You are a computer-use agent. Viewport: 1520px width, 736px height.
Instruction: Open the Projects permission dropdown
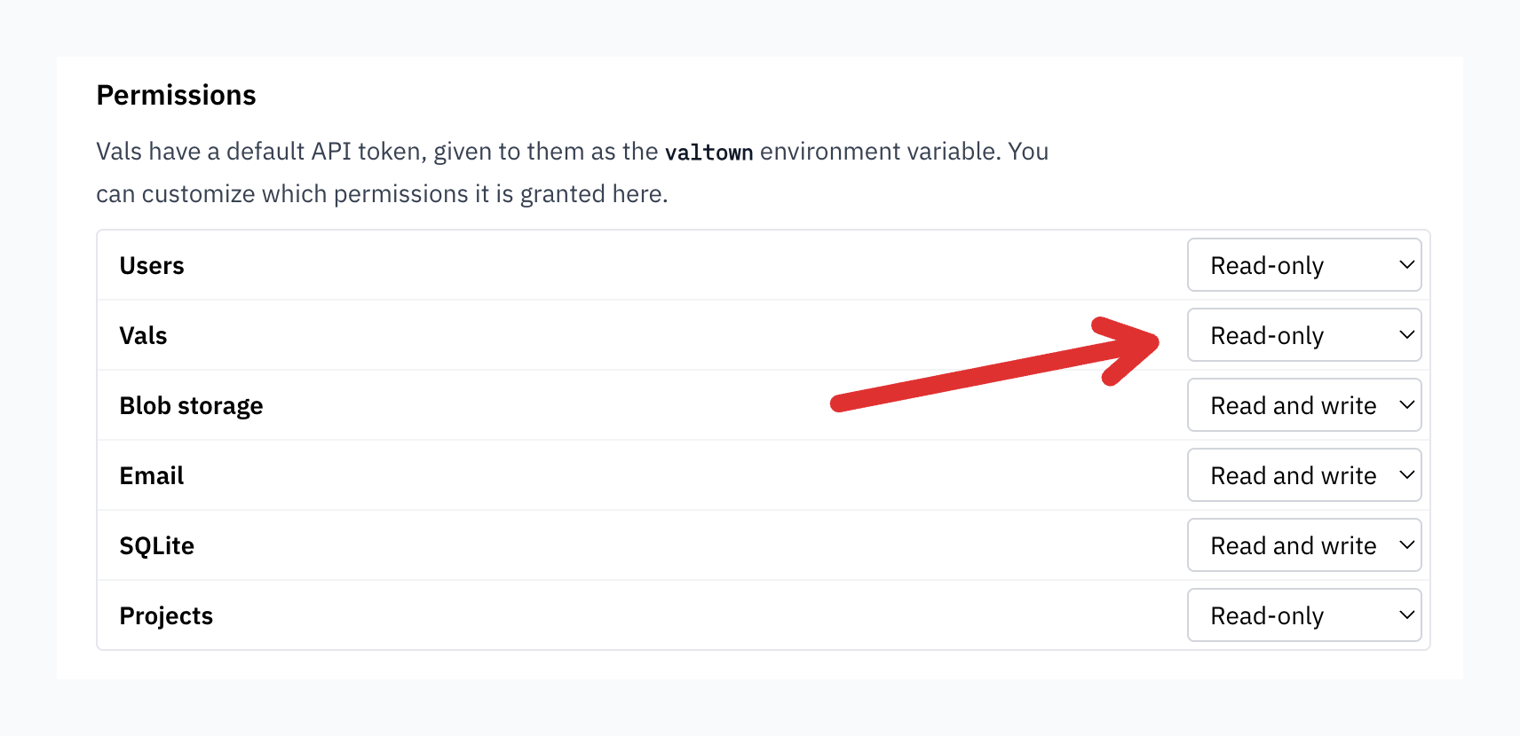(1304, 615)
